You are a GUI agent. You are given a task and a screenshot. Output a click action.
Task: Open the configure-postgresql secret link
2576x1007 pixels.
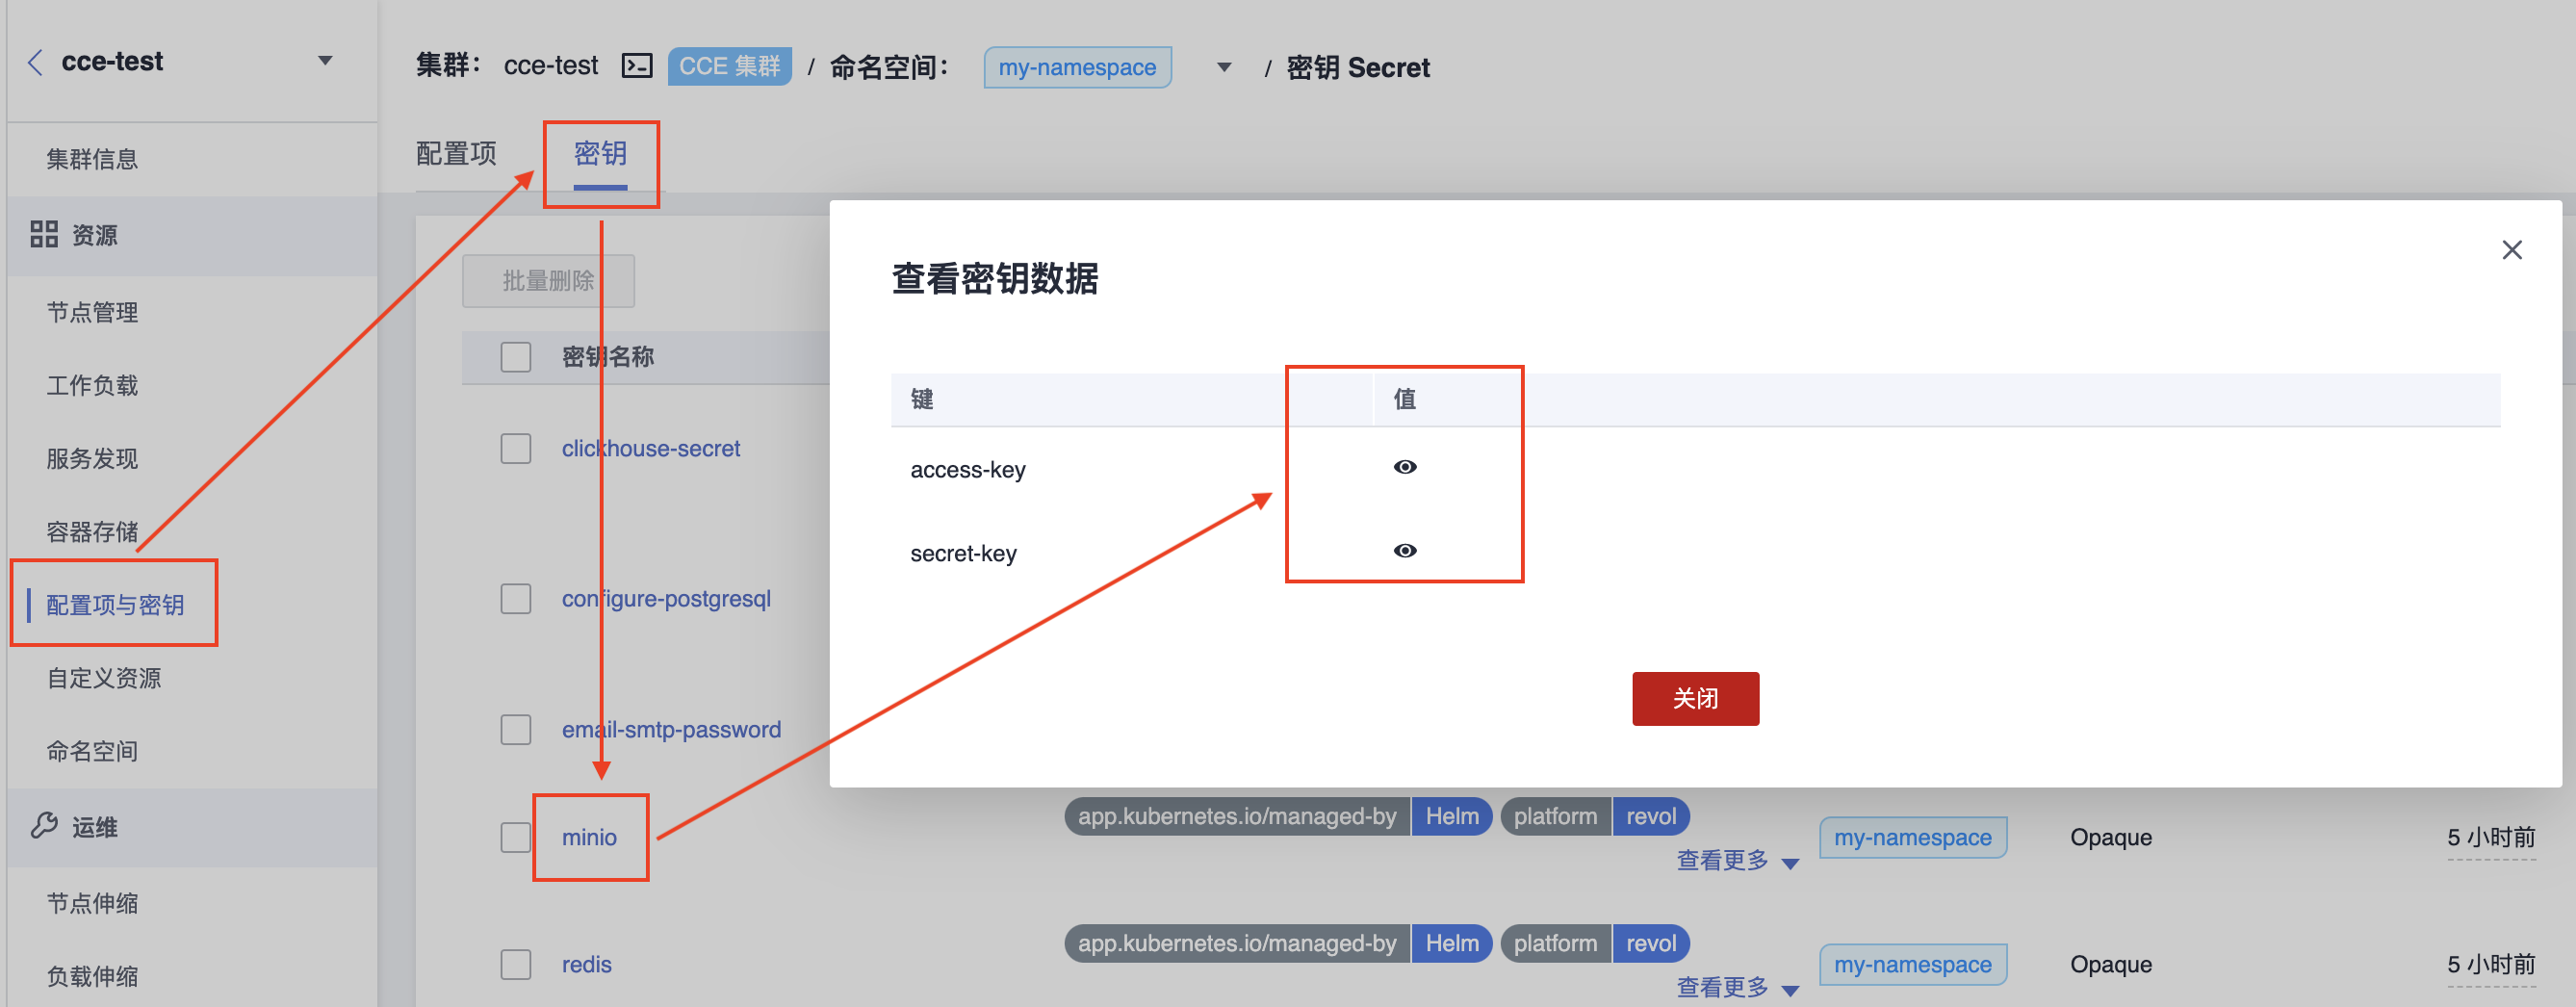point(666,598)
